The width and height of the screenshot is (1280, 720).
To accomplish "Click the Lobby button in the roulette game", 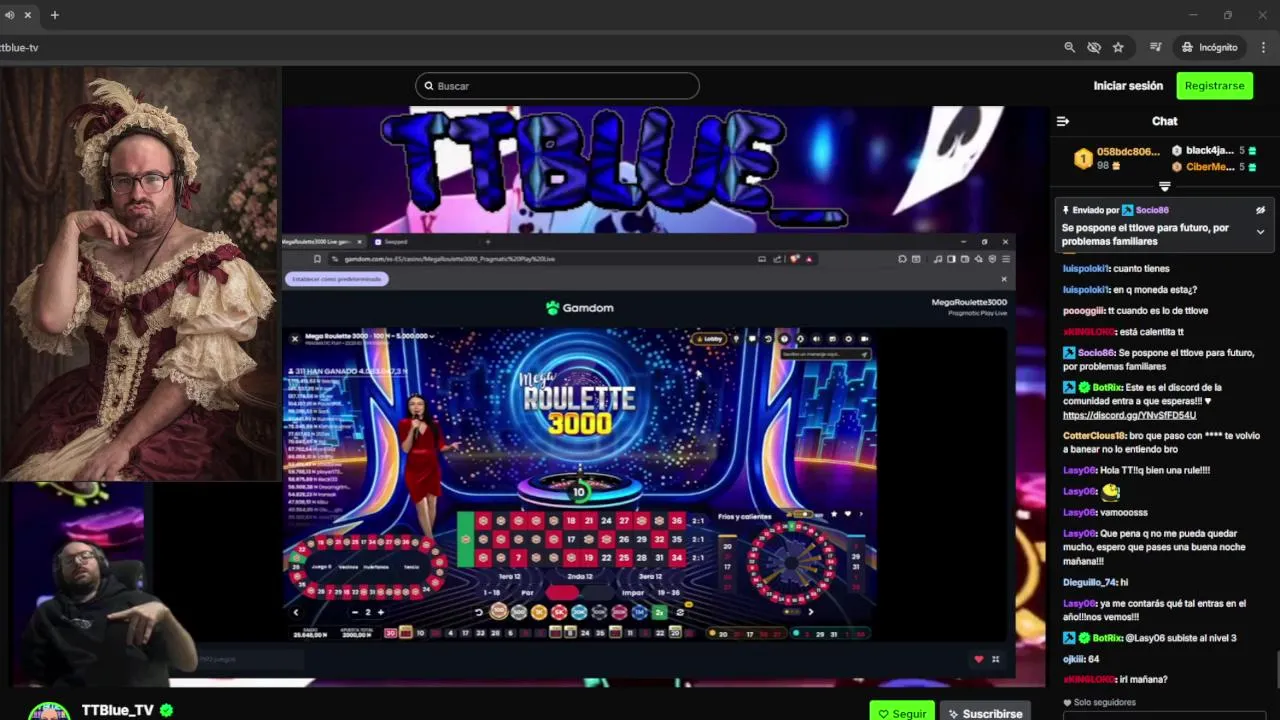I will (710, 339).
